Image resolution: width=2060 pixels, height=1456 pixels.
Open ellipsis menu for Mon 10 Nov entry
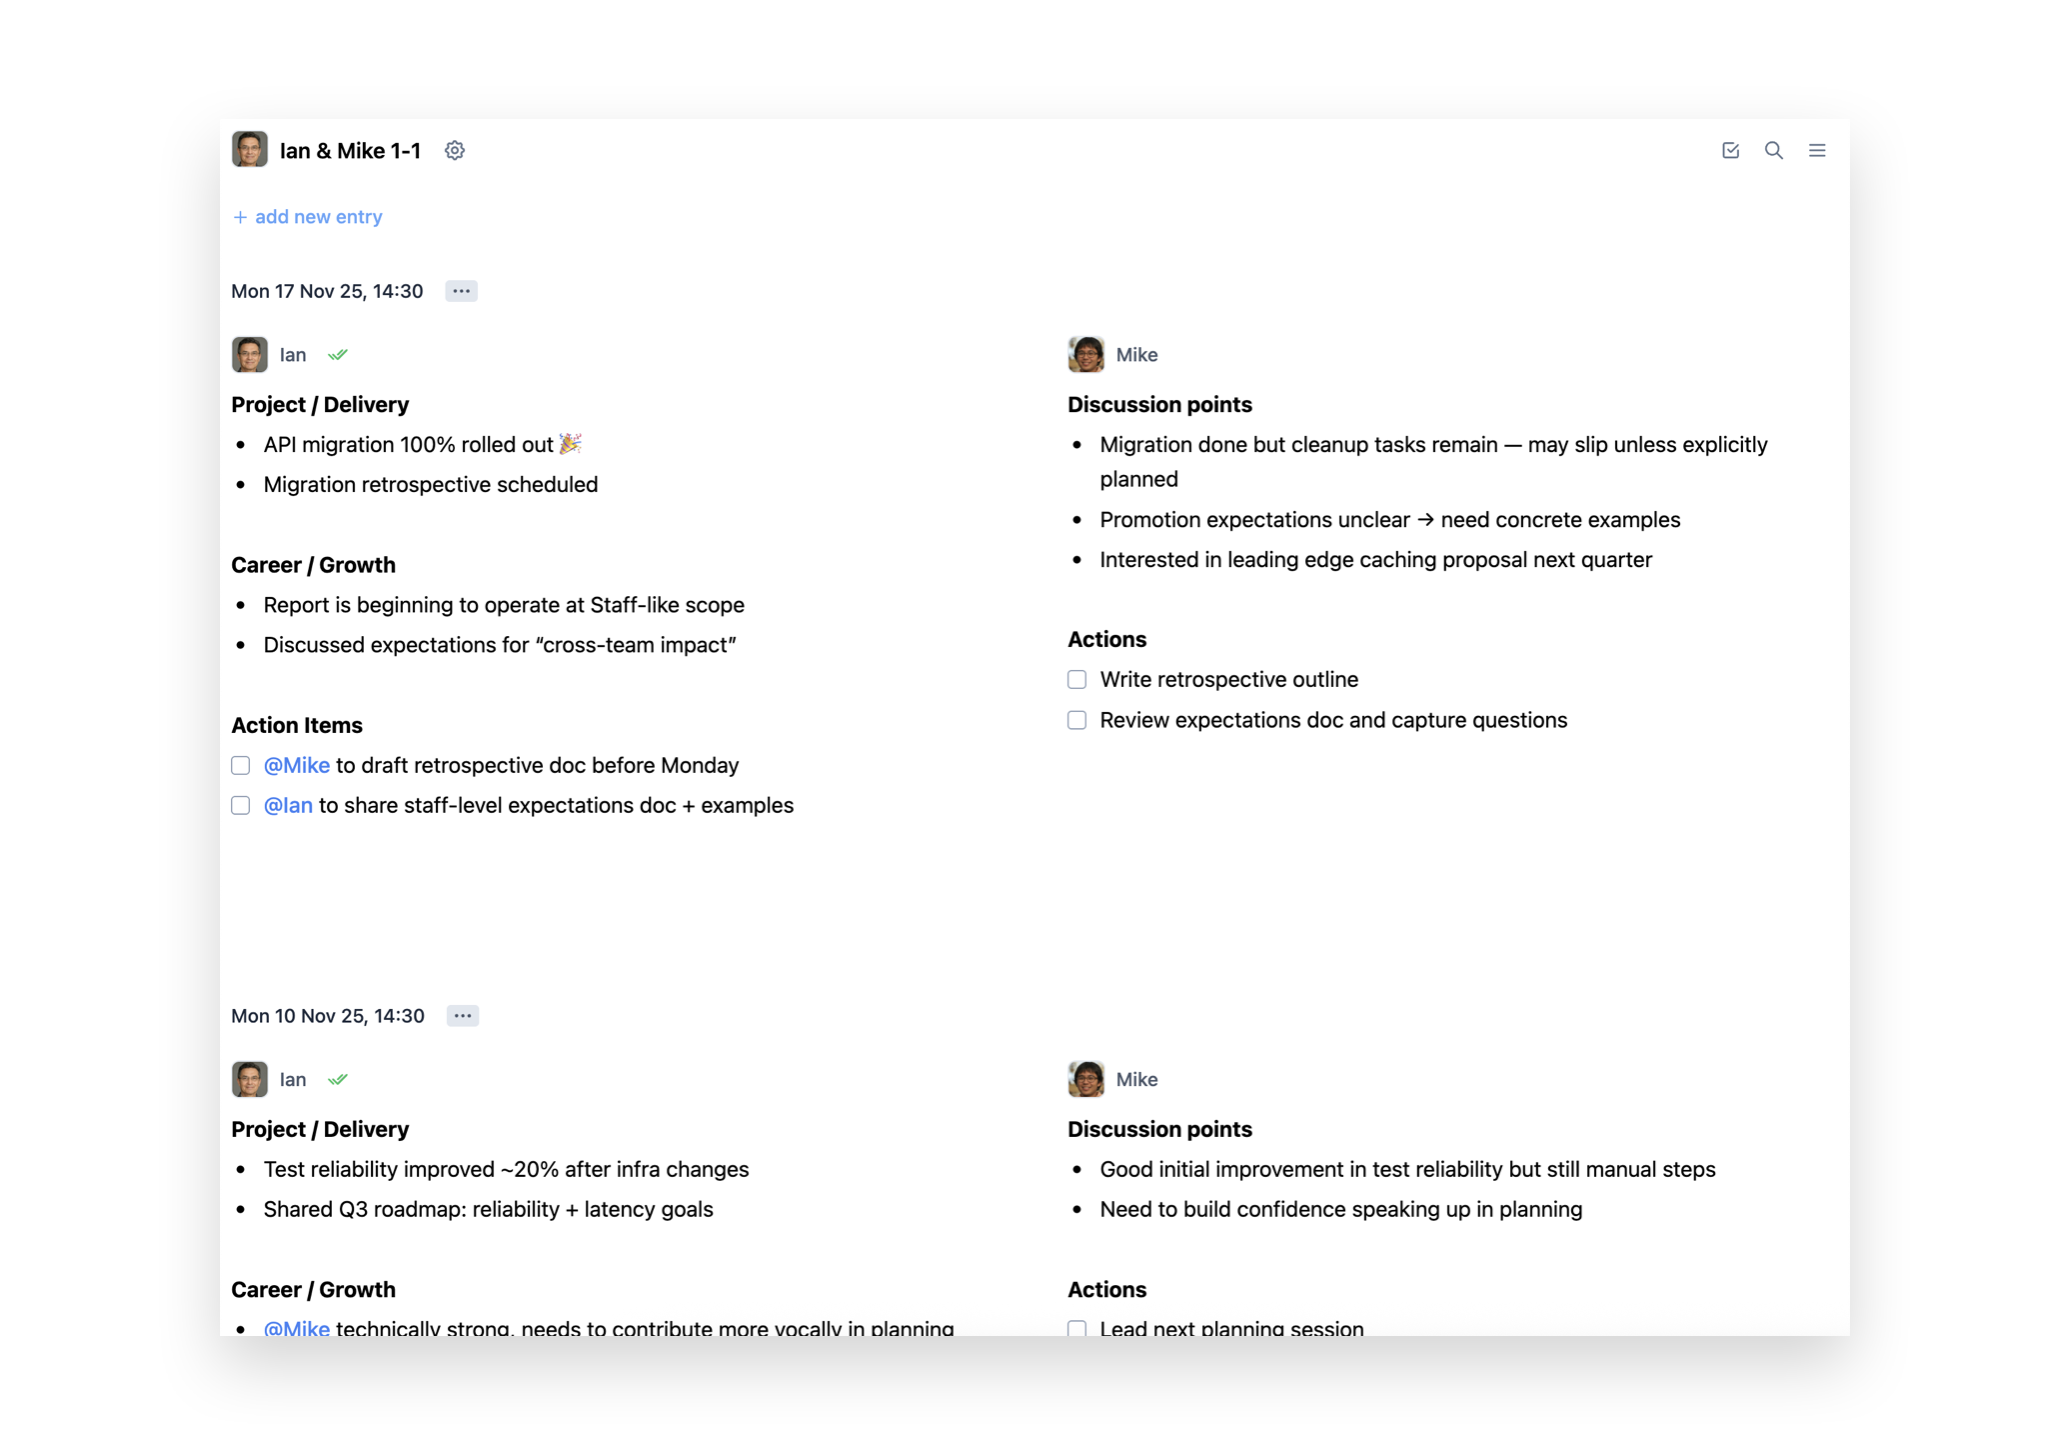(462, 1016)
